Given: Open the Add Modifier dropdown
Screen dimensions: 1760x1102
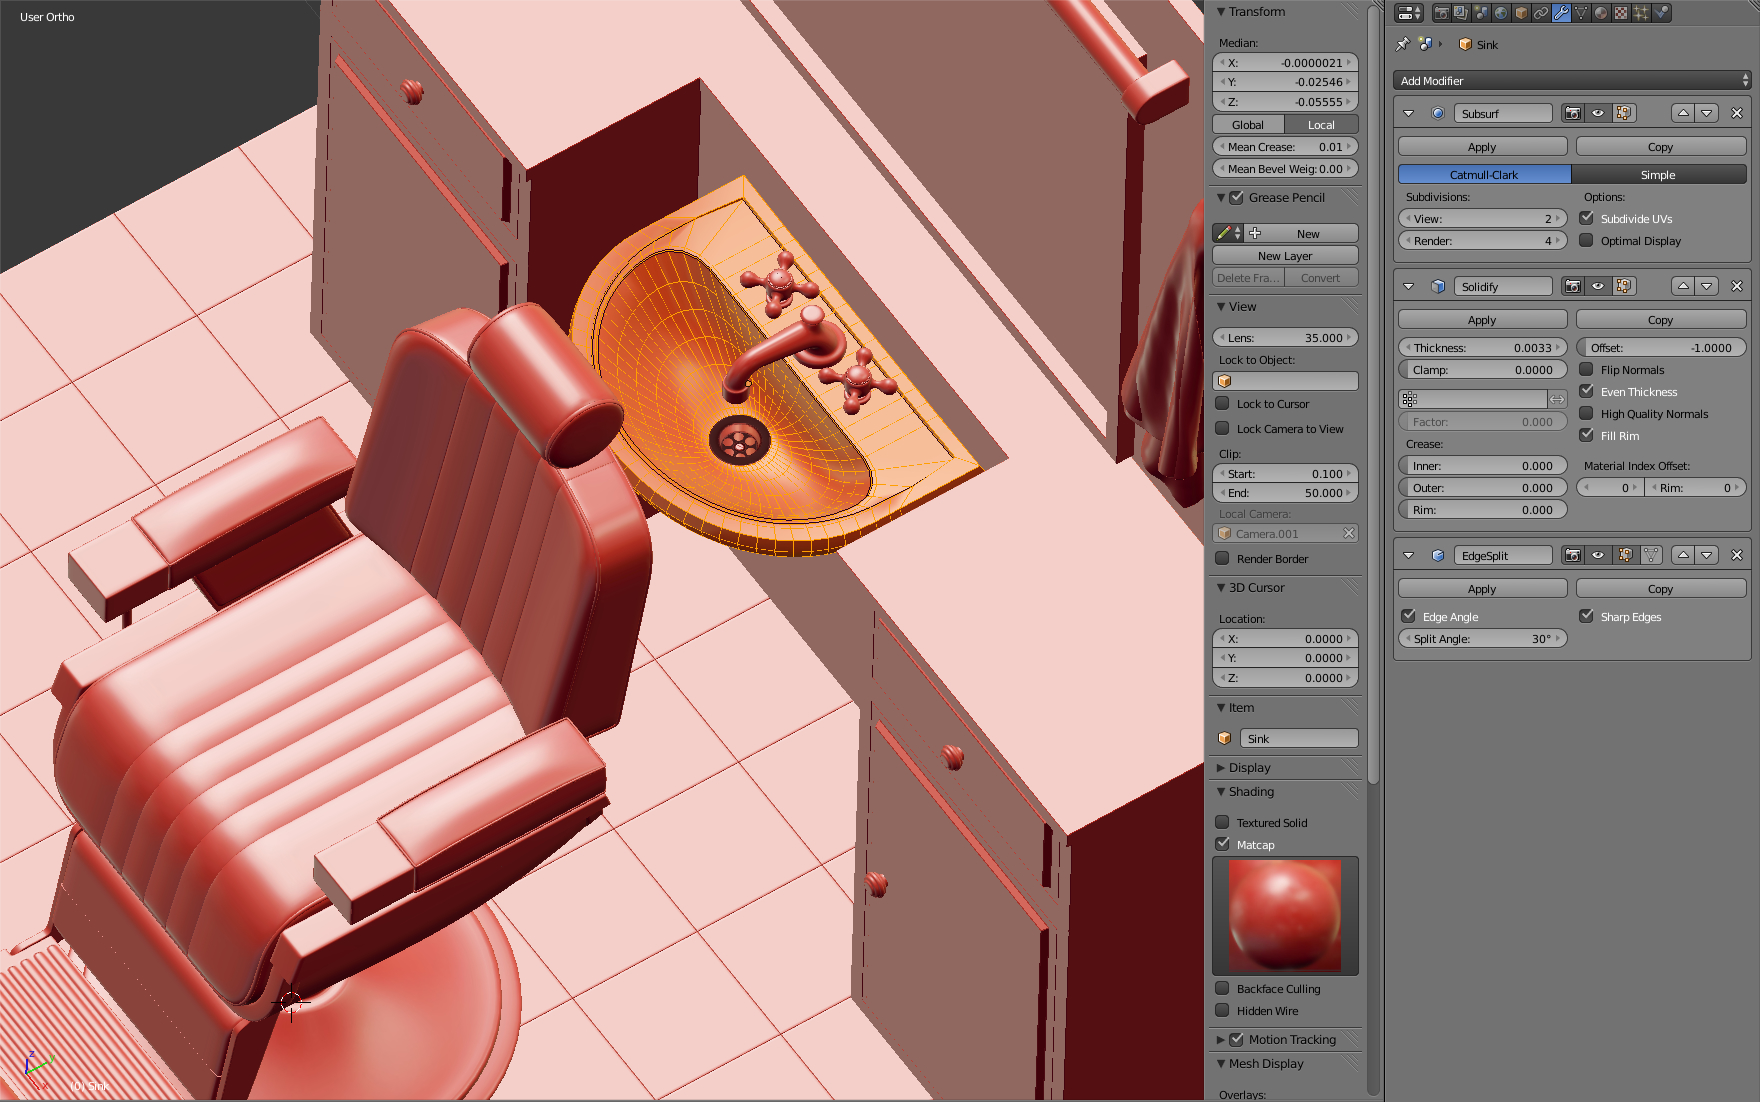Looking at the screenshot, I should click(1570, 80).
